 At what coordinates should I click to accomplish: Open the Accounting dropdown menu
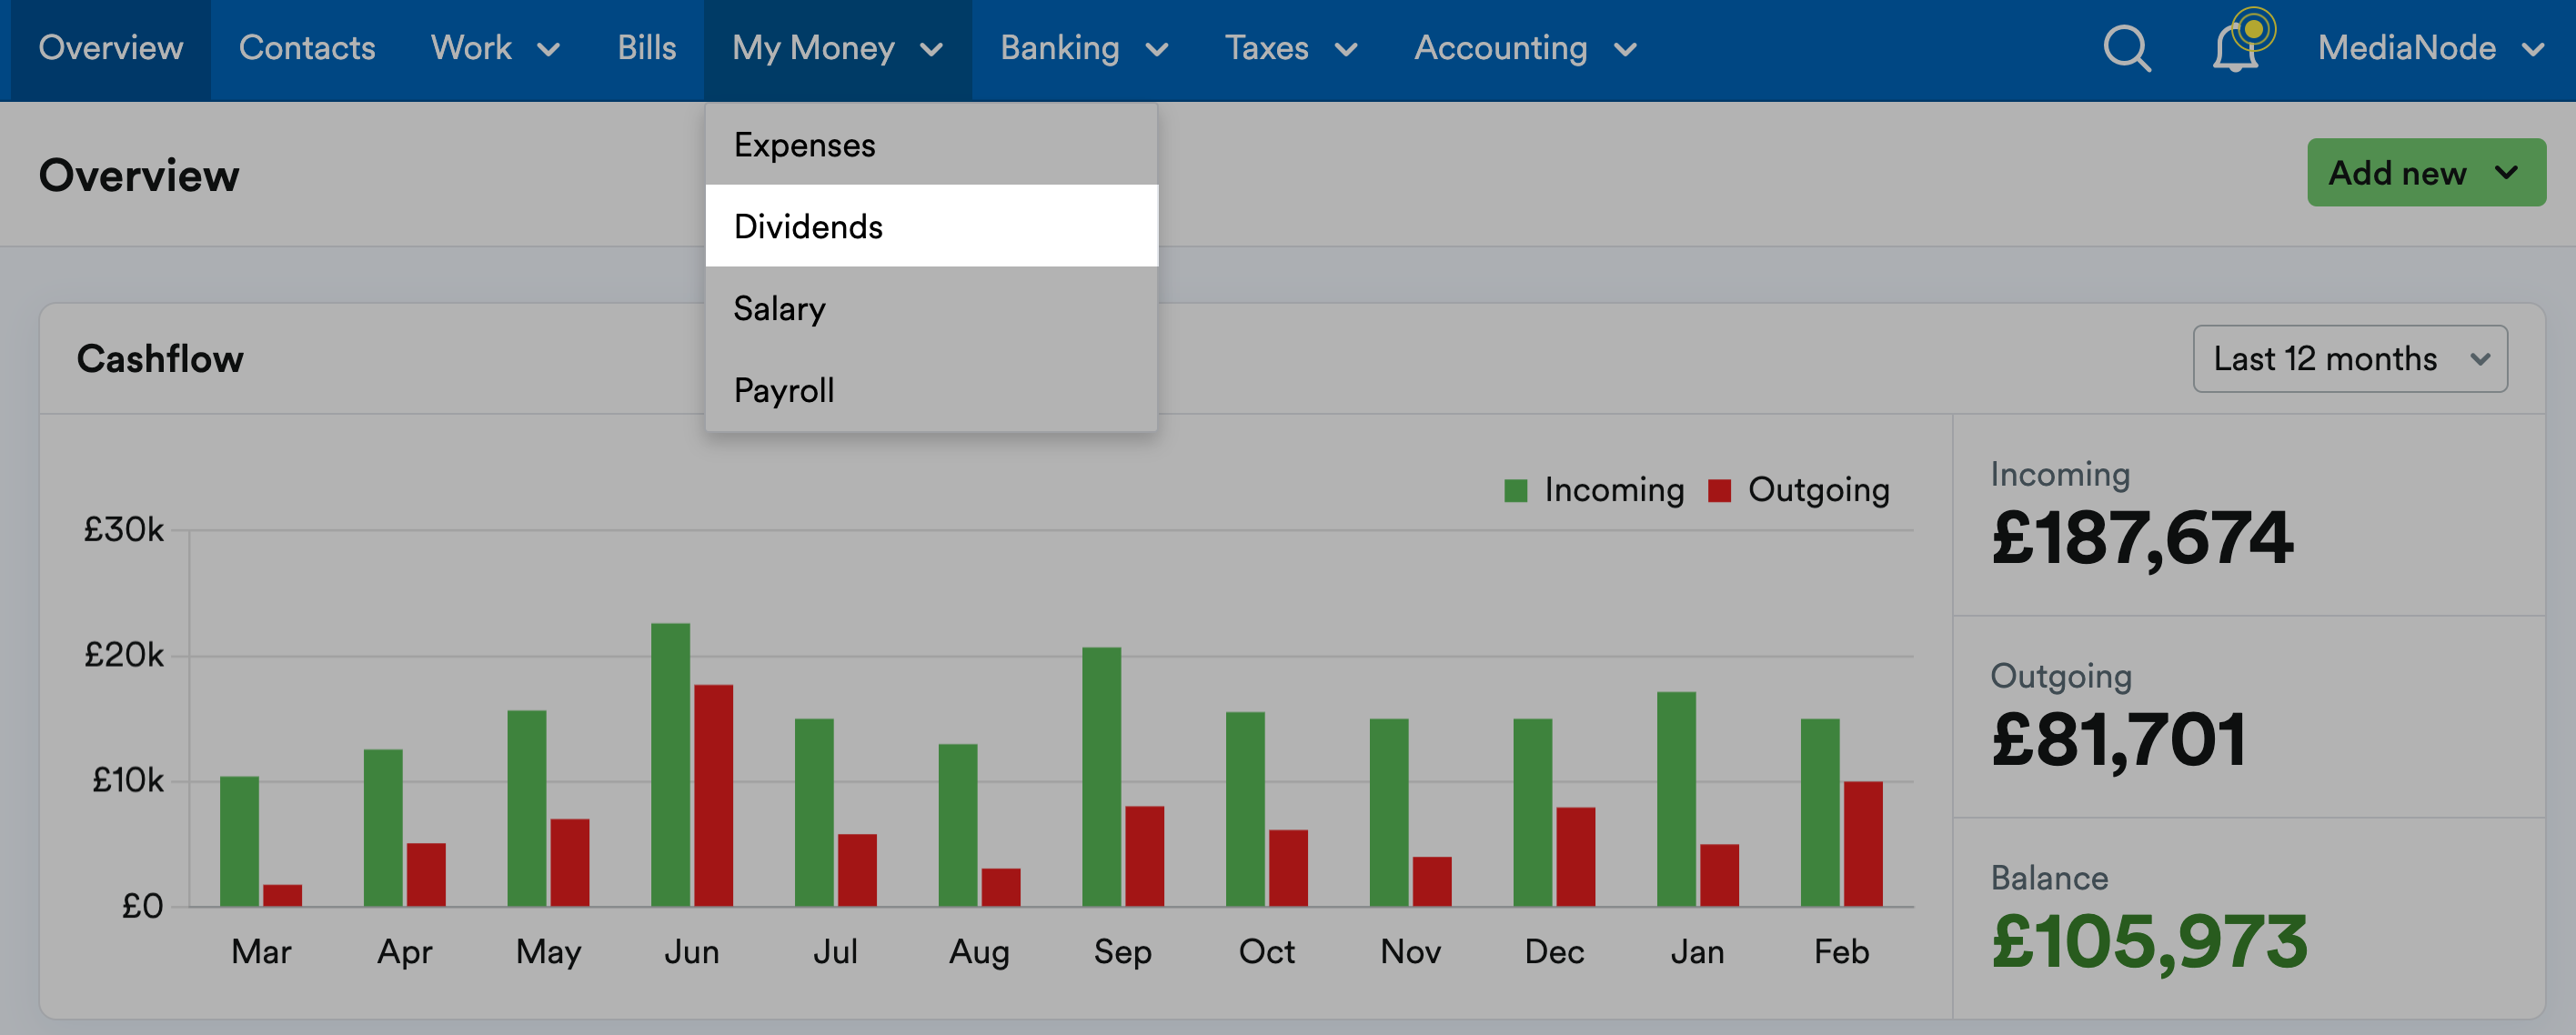point(1525,48)
